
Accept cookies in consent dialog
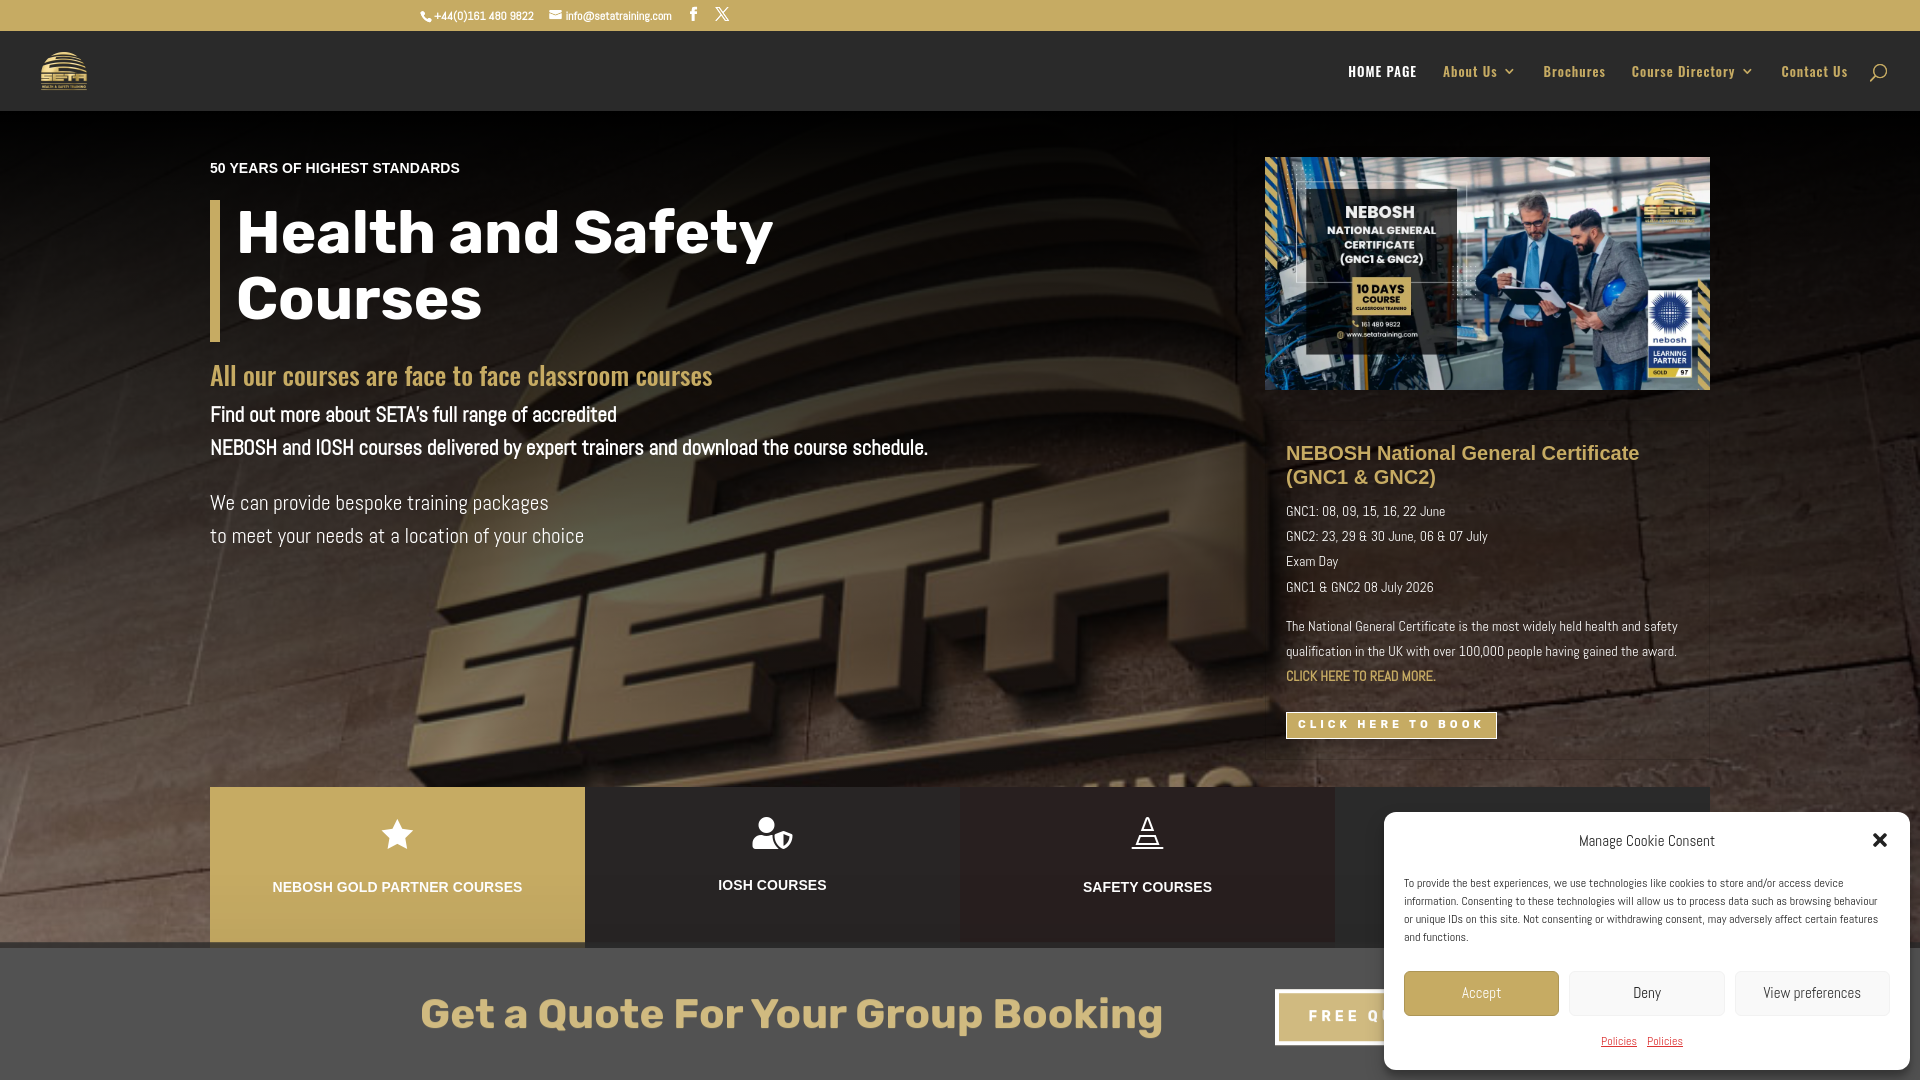click(x=1481, y=993)
